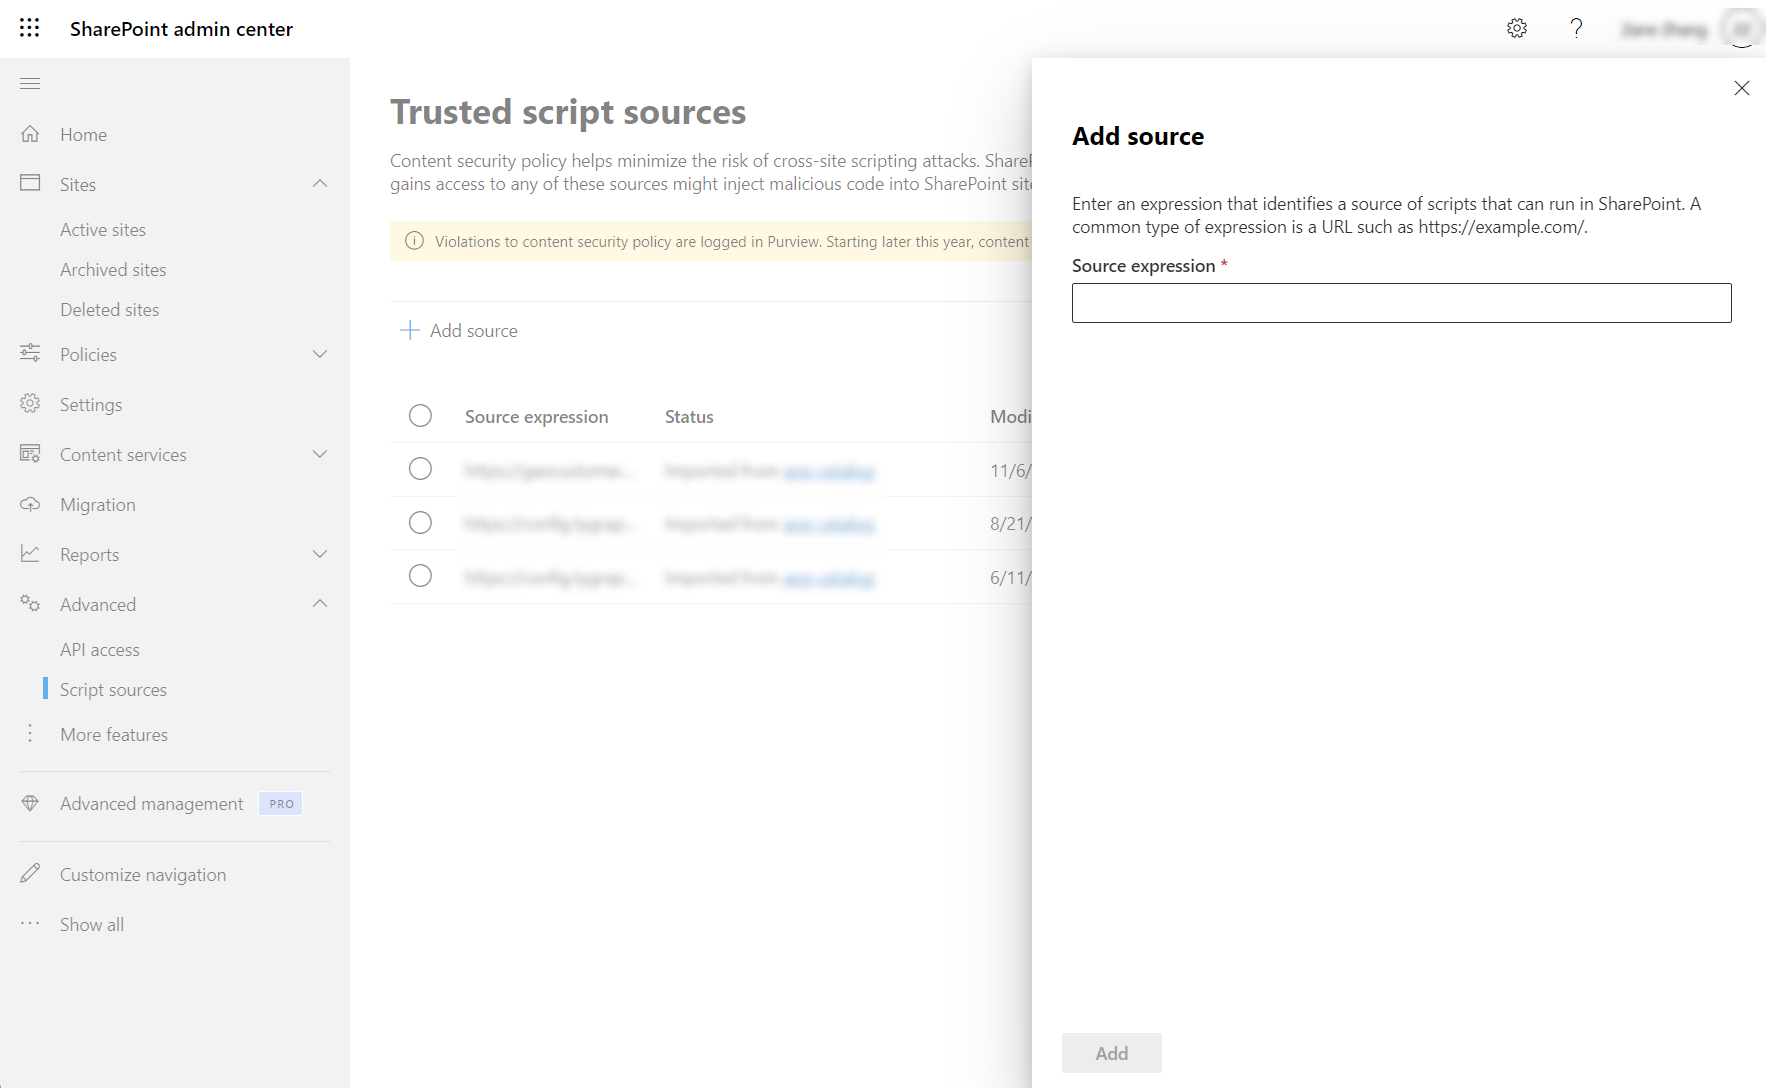Click the Customize navigation pencil icon

pos(30,874)
